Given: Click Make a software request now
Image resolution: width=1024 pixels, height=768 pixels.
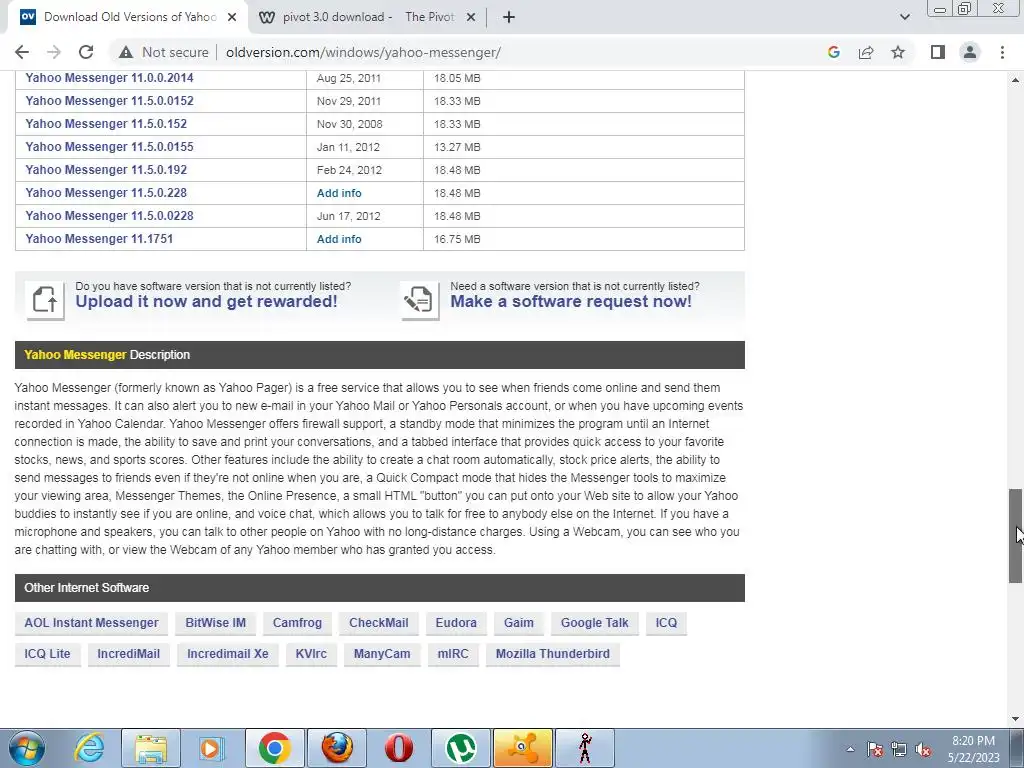Looking at the screenshot, I should 571,301.
